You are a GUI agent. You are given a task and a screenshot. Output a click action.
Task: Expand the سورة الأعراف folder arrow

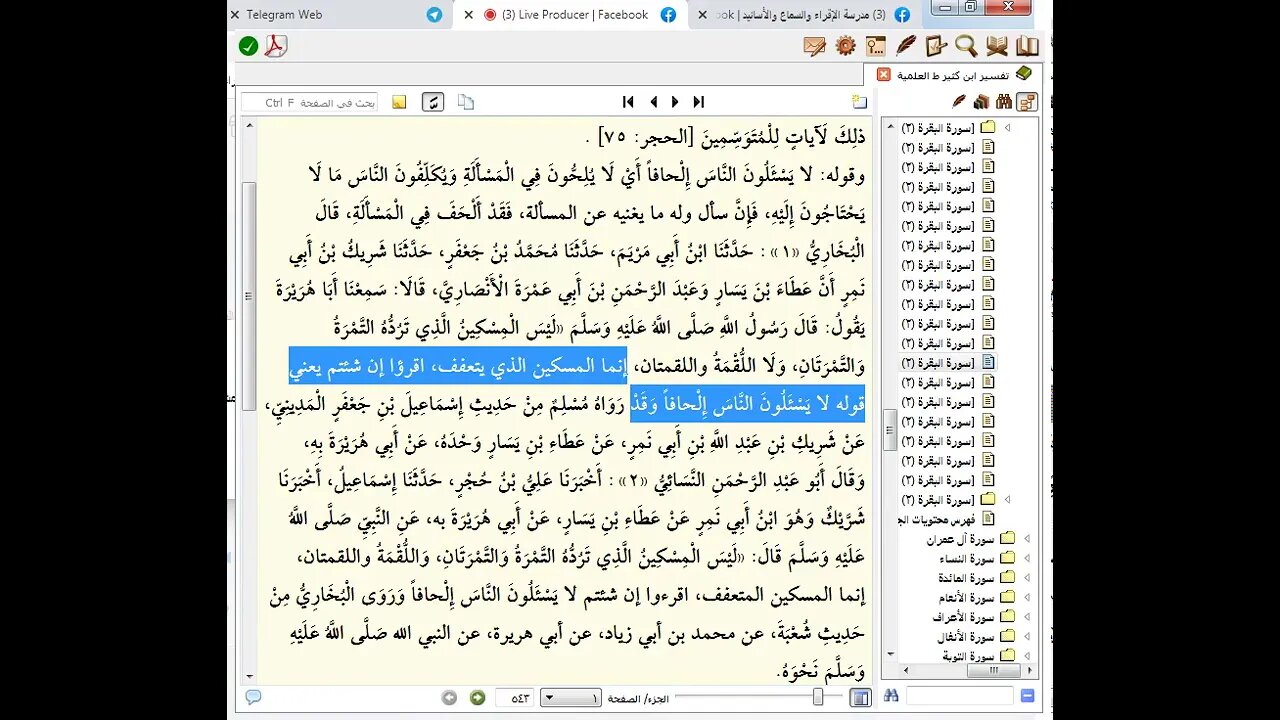1026,617
